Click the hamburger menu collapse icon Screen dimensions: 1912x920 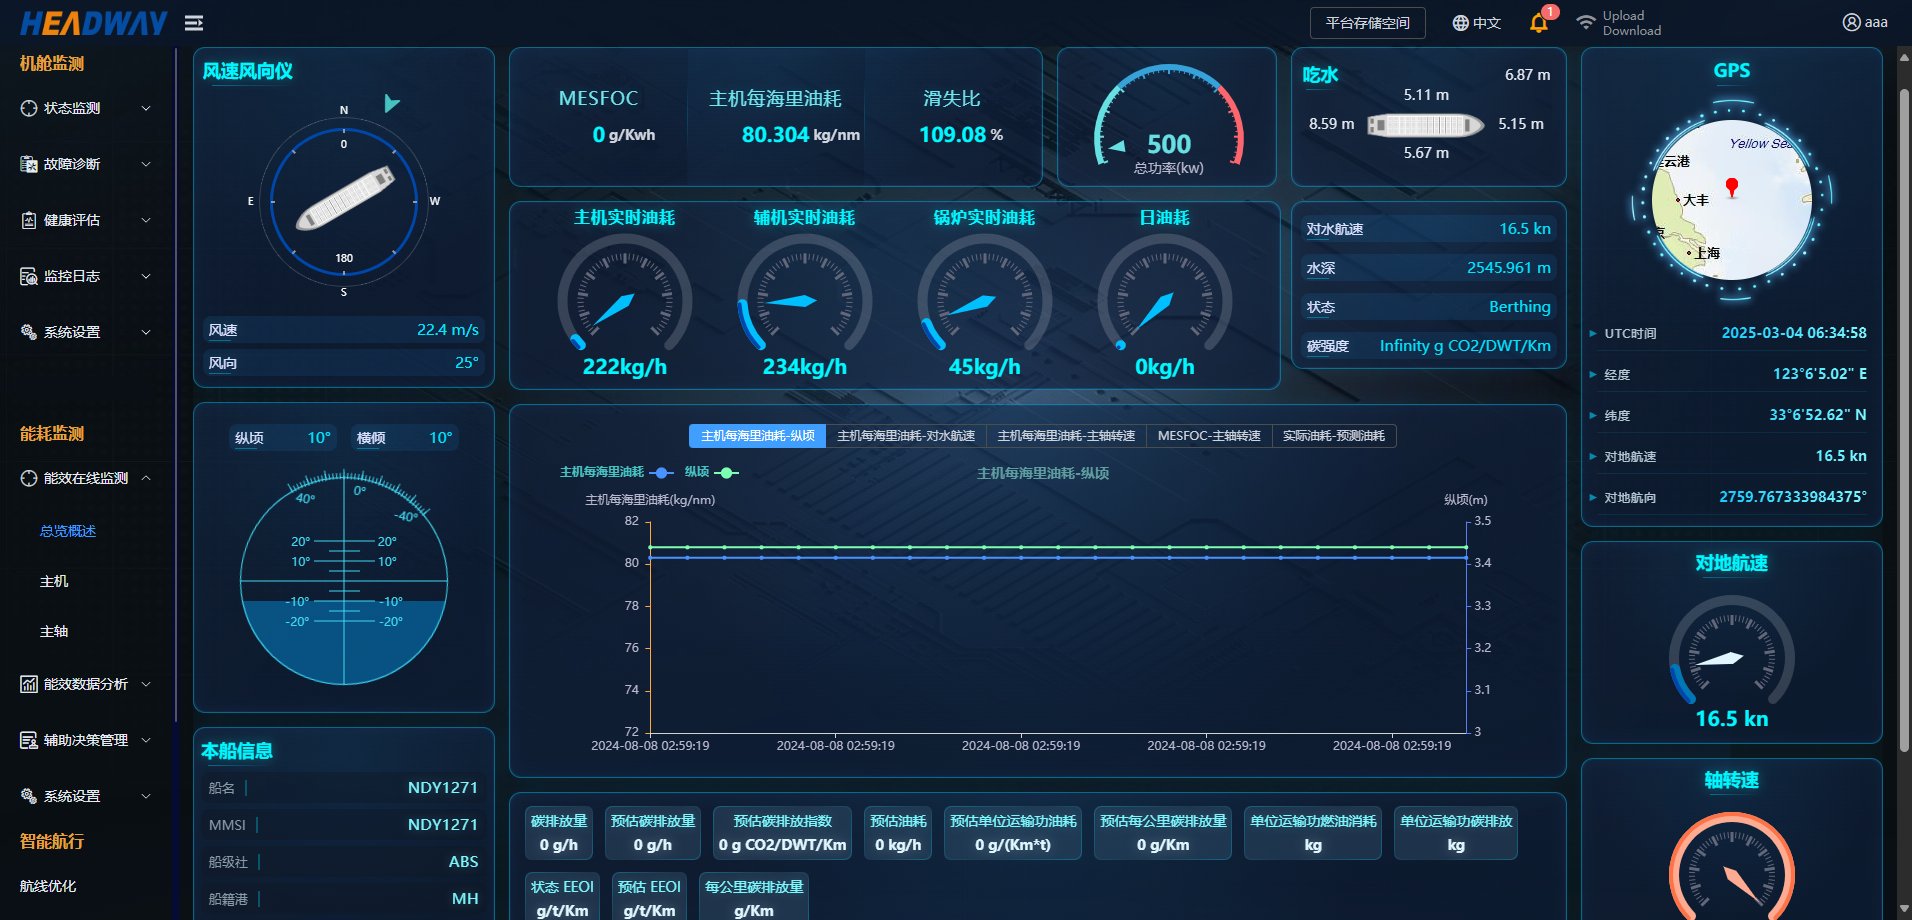pyautogui.click(x=194, y=23)
